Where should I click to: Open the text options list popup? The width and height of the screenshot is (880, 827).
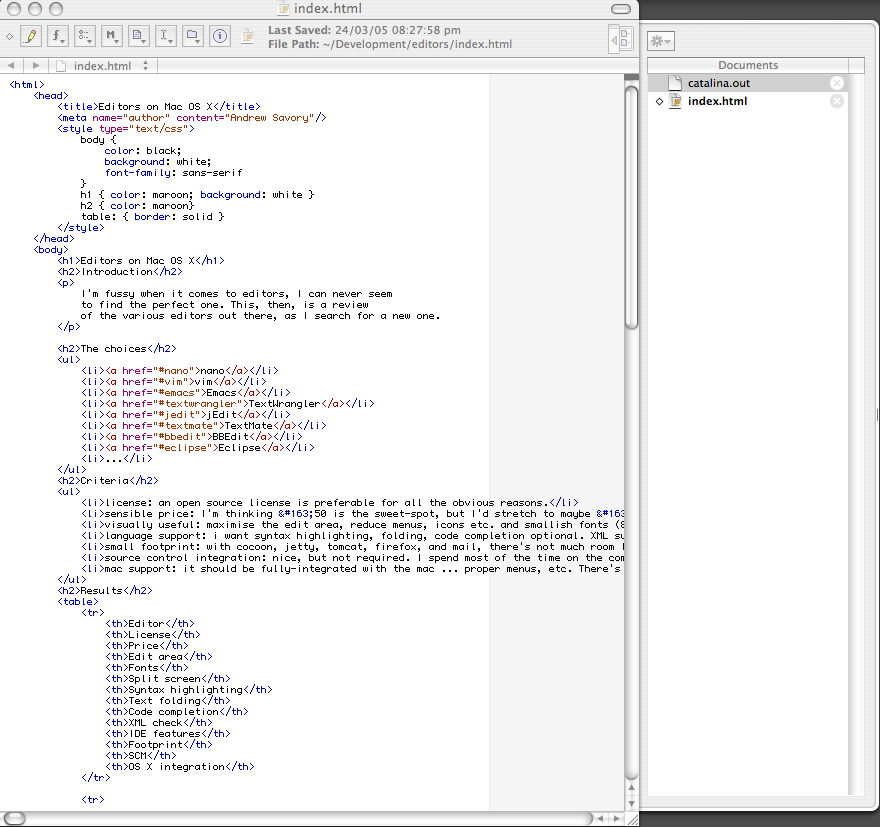point(85,36)
